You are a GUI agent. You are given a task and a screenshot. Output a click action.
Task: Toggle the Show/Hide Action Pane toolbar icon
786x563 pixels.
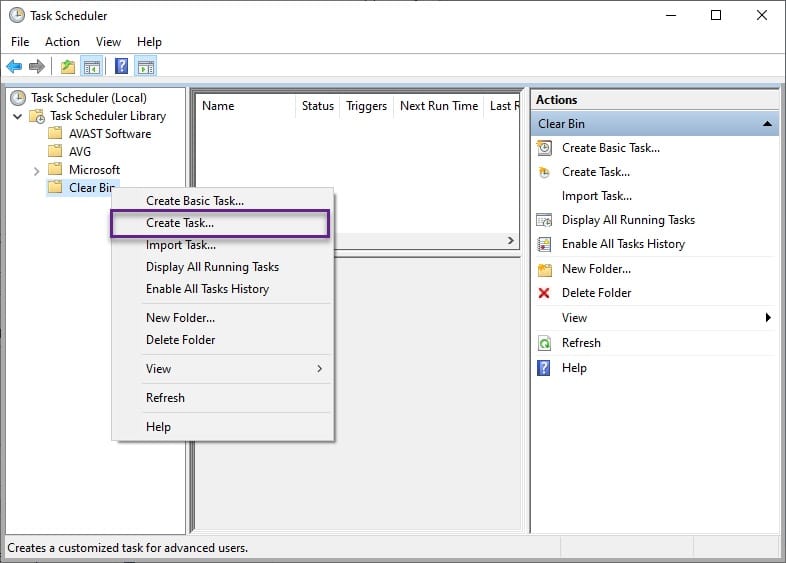[146, 67]
